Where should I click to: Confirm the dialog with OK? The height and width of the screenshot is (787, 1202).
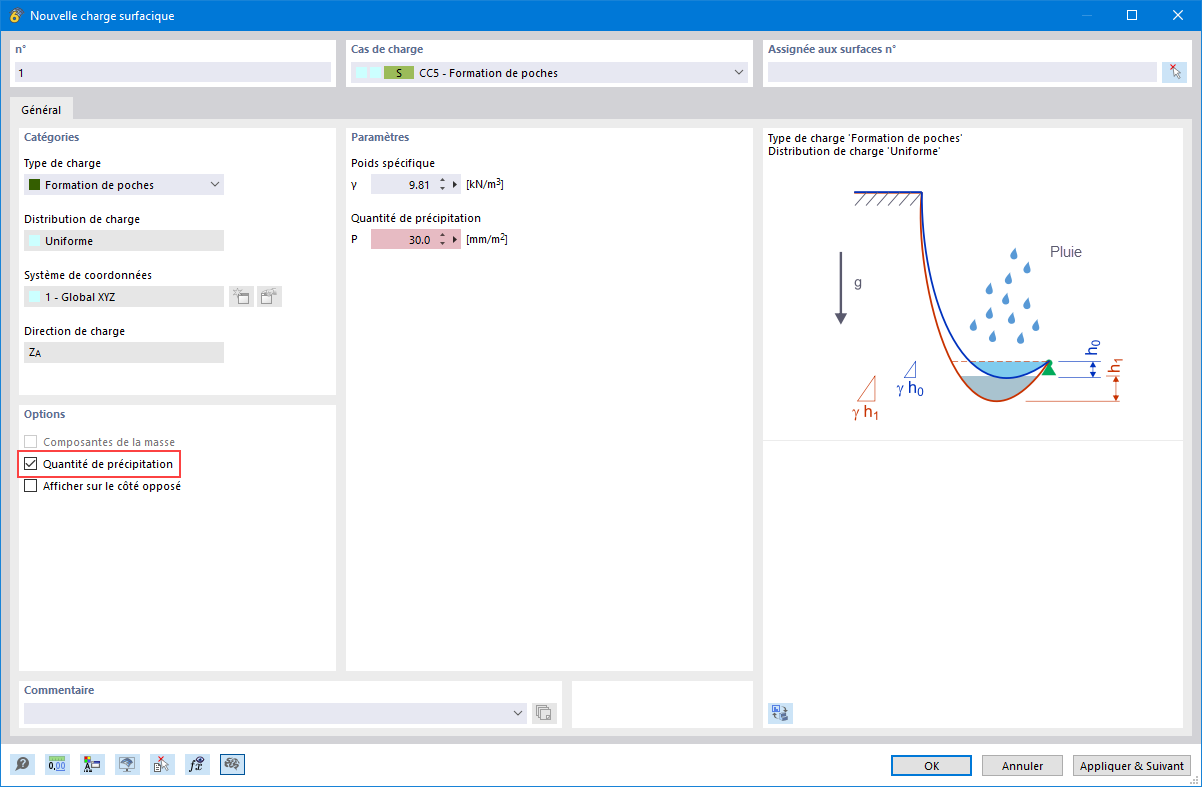(930, 765)
